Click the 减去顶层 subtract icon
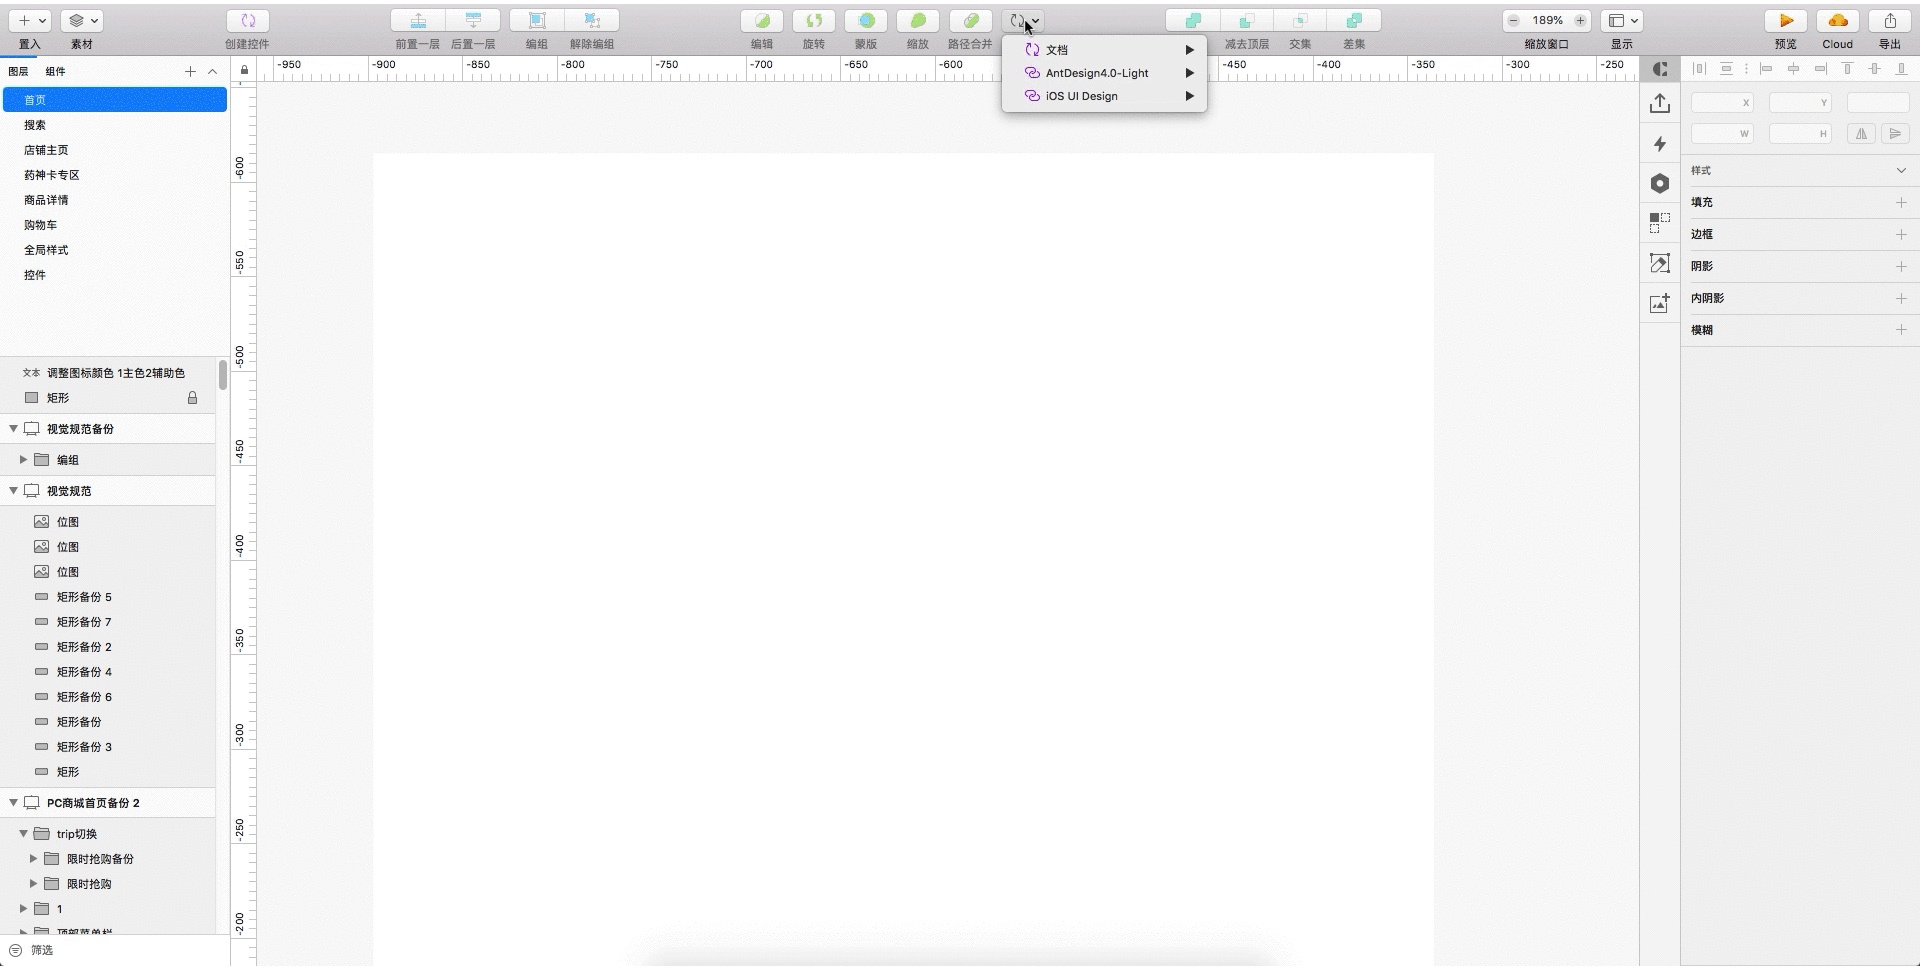Screen dimensions: 1920x969 [1246, 21]
